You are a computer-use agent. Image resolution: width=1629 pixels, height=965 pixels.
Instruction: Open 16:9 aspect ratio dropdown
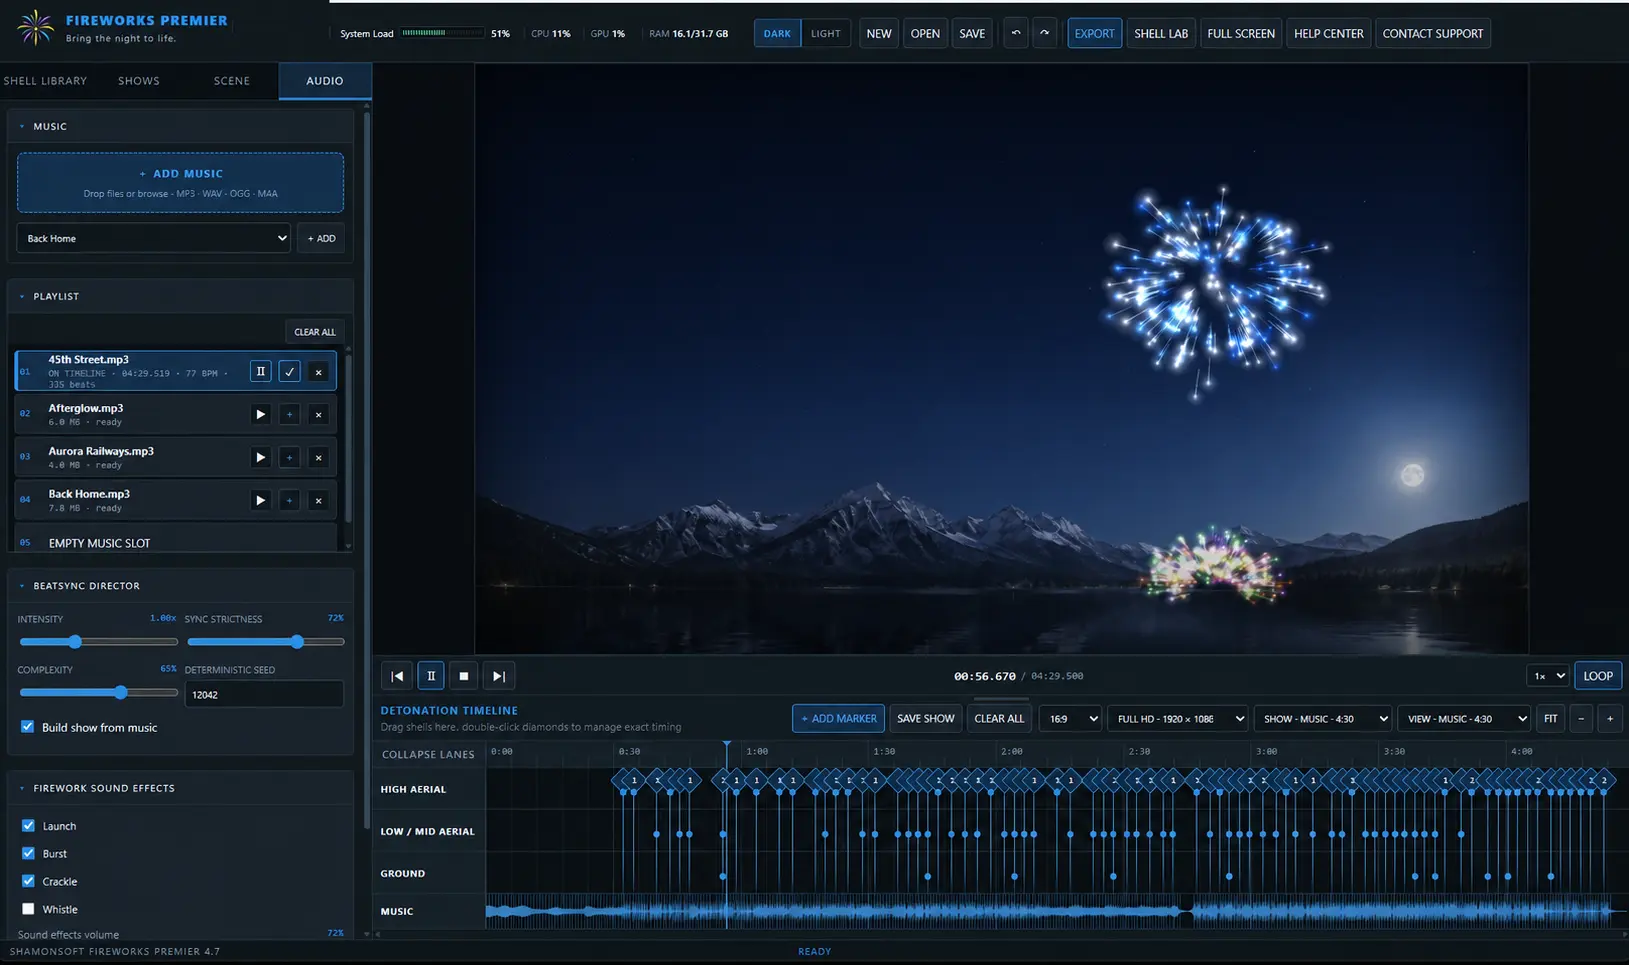click(x=1071, y=718)
